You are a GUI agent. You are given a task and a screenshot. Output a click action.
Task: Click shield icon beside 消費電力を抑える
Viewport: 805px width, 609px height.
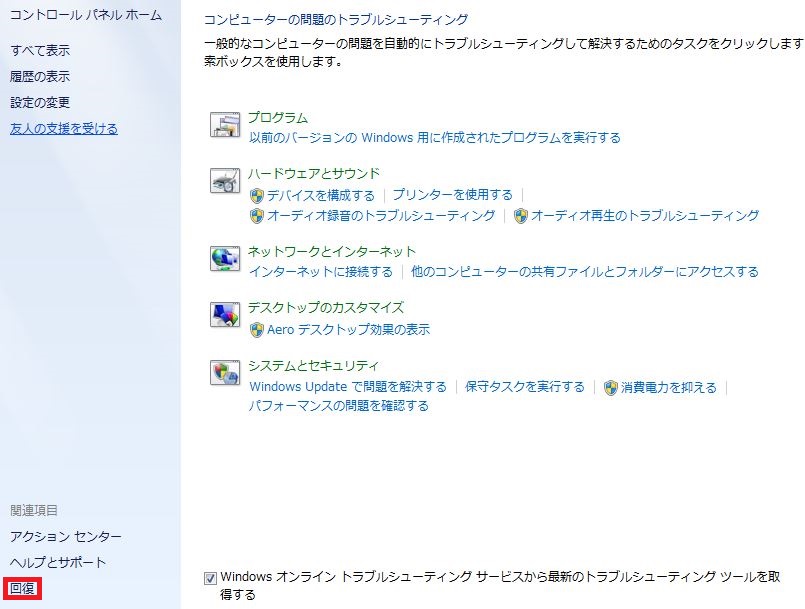(611, 387)
